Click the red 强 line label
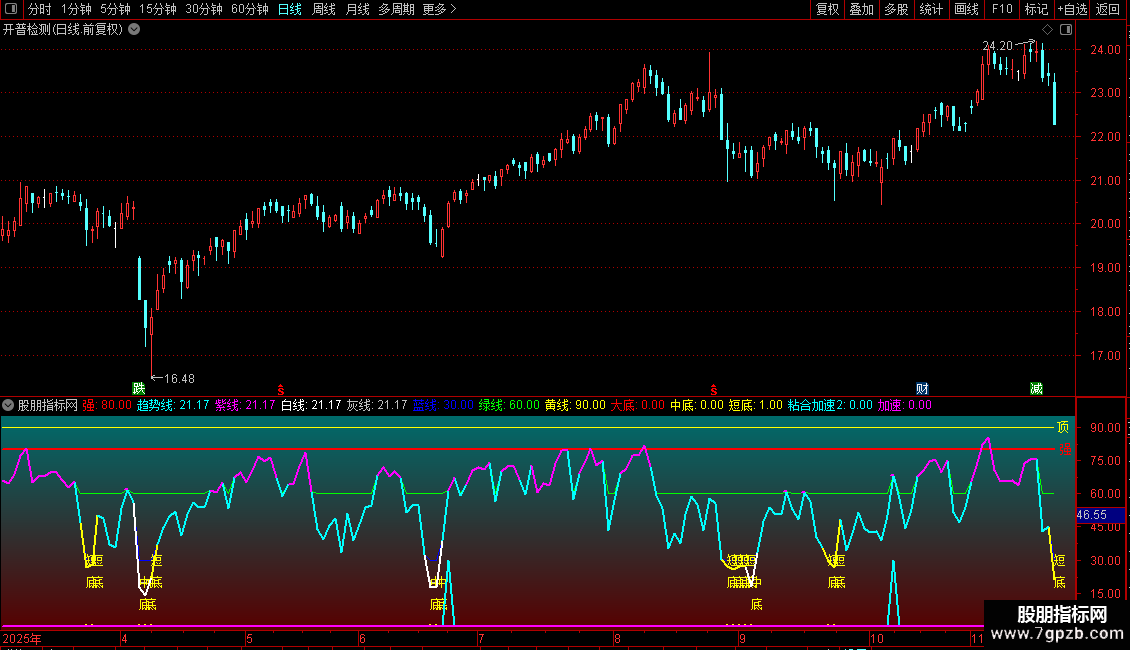The height and width of the screenshot is (650, 1130). [x=1064, y=449]
